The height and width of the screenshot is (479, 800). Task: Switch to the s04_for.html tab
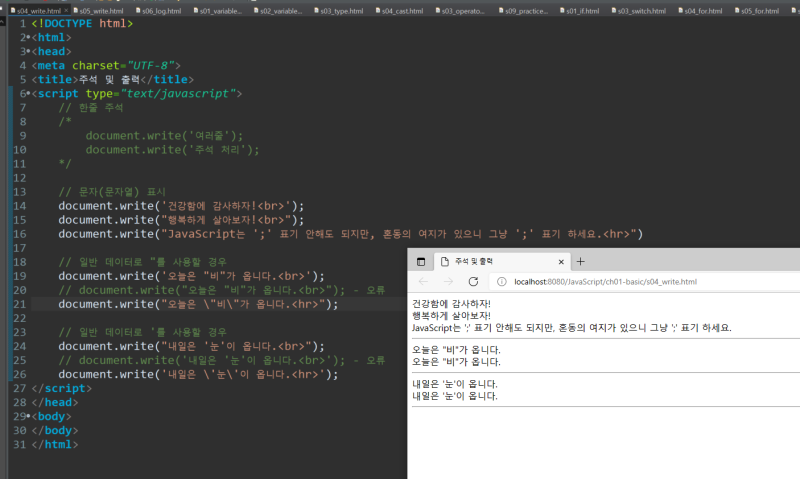coord(700,11)
